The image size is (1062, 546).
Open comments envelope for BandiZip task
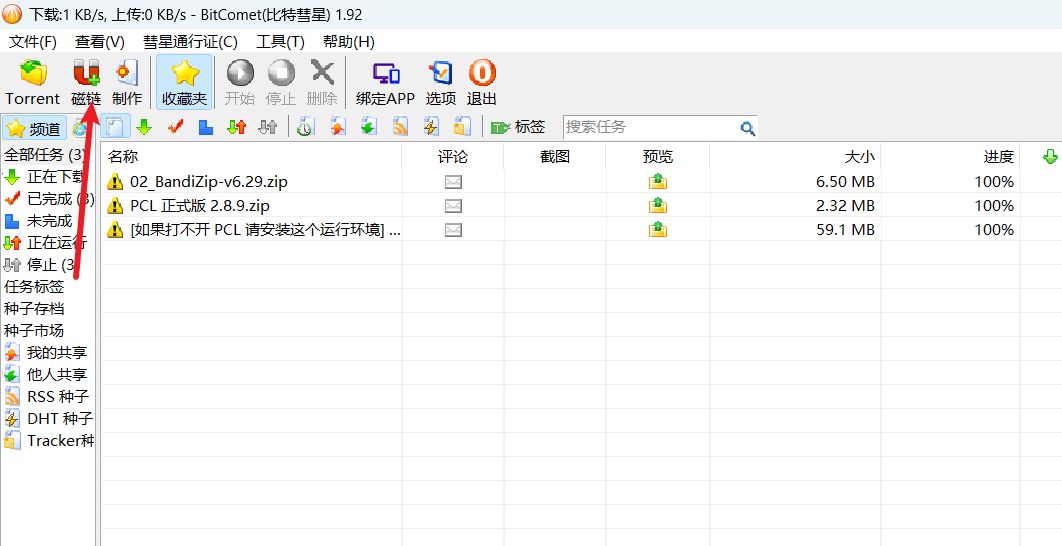[x=453, y=182]
